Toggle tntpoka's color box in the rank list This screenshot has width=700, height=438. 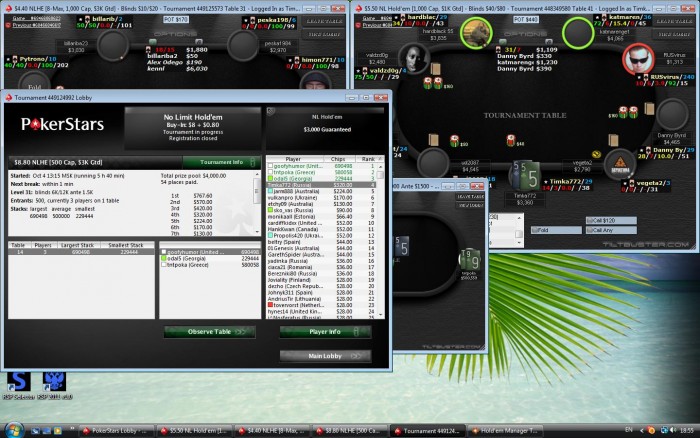click(x=270, y=172)
